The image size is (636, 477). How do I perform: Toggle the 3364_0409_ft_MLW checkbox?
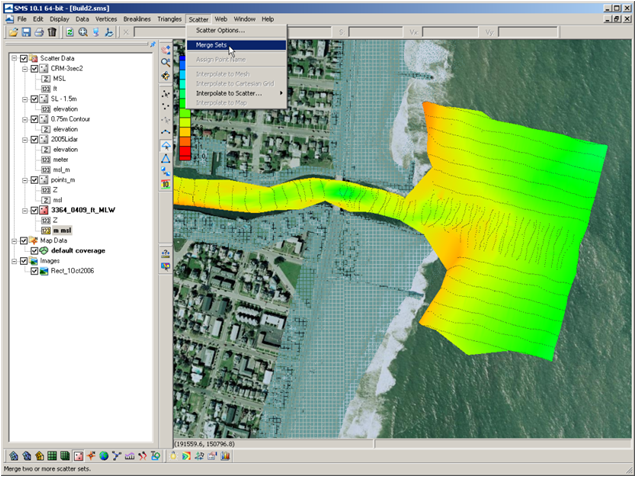pyautogui.click(x=34, y=210)
